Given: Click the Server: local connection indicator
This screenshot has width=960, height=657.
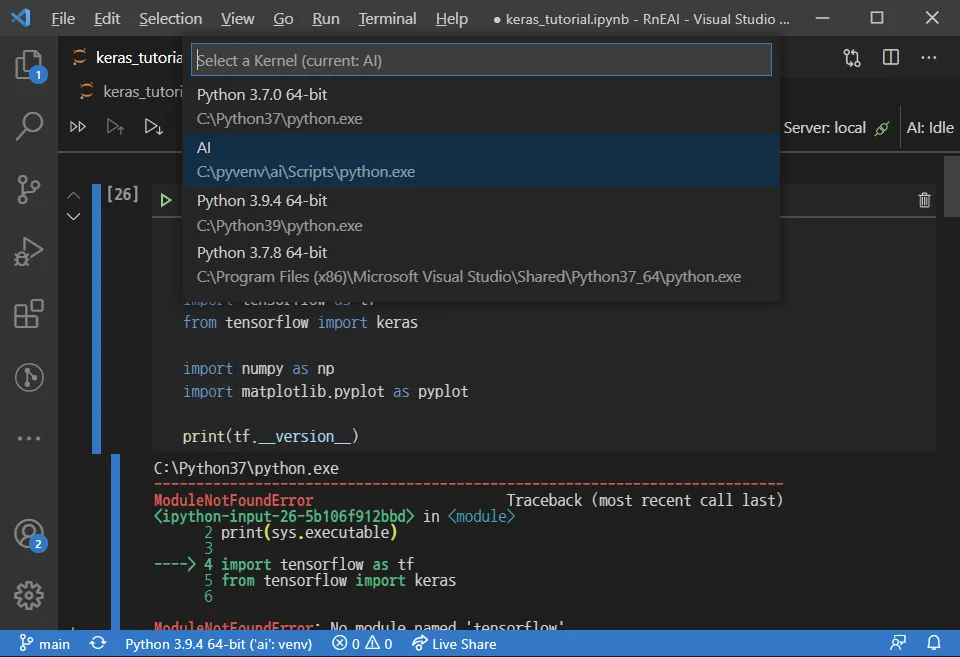Looking at the screenshot, I should (836, 127).
